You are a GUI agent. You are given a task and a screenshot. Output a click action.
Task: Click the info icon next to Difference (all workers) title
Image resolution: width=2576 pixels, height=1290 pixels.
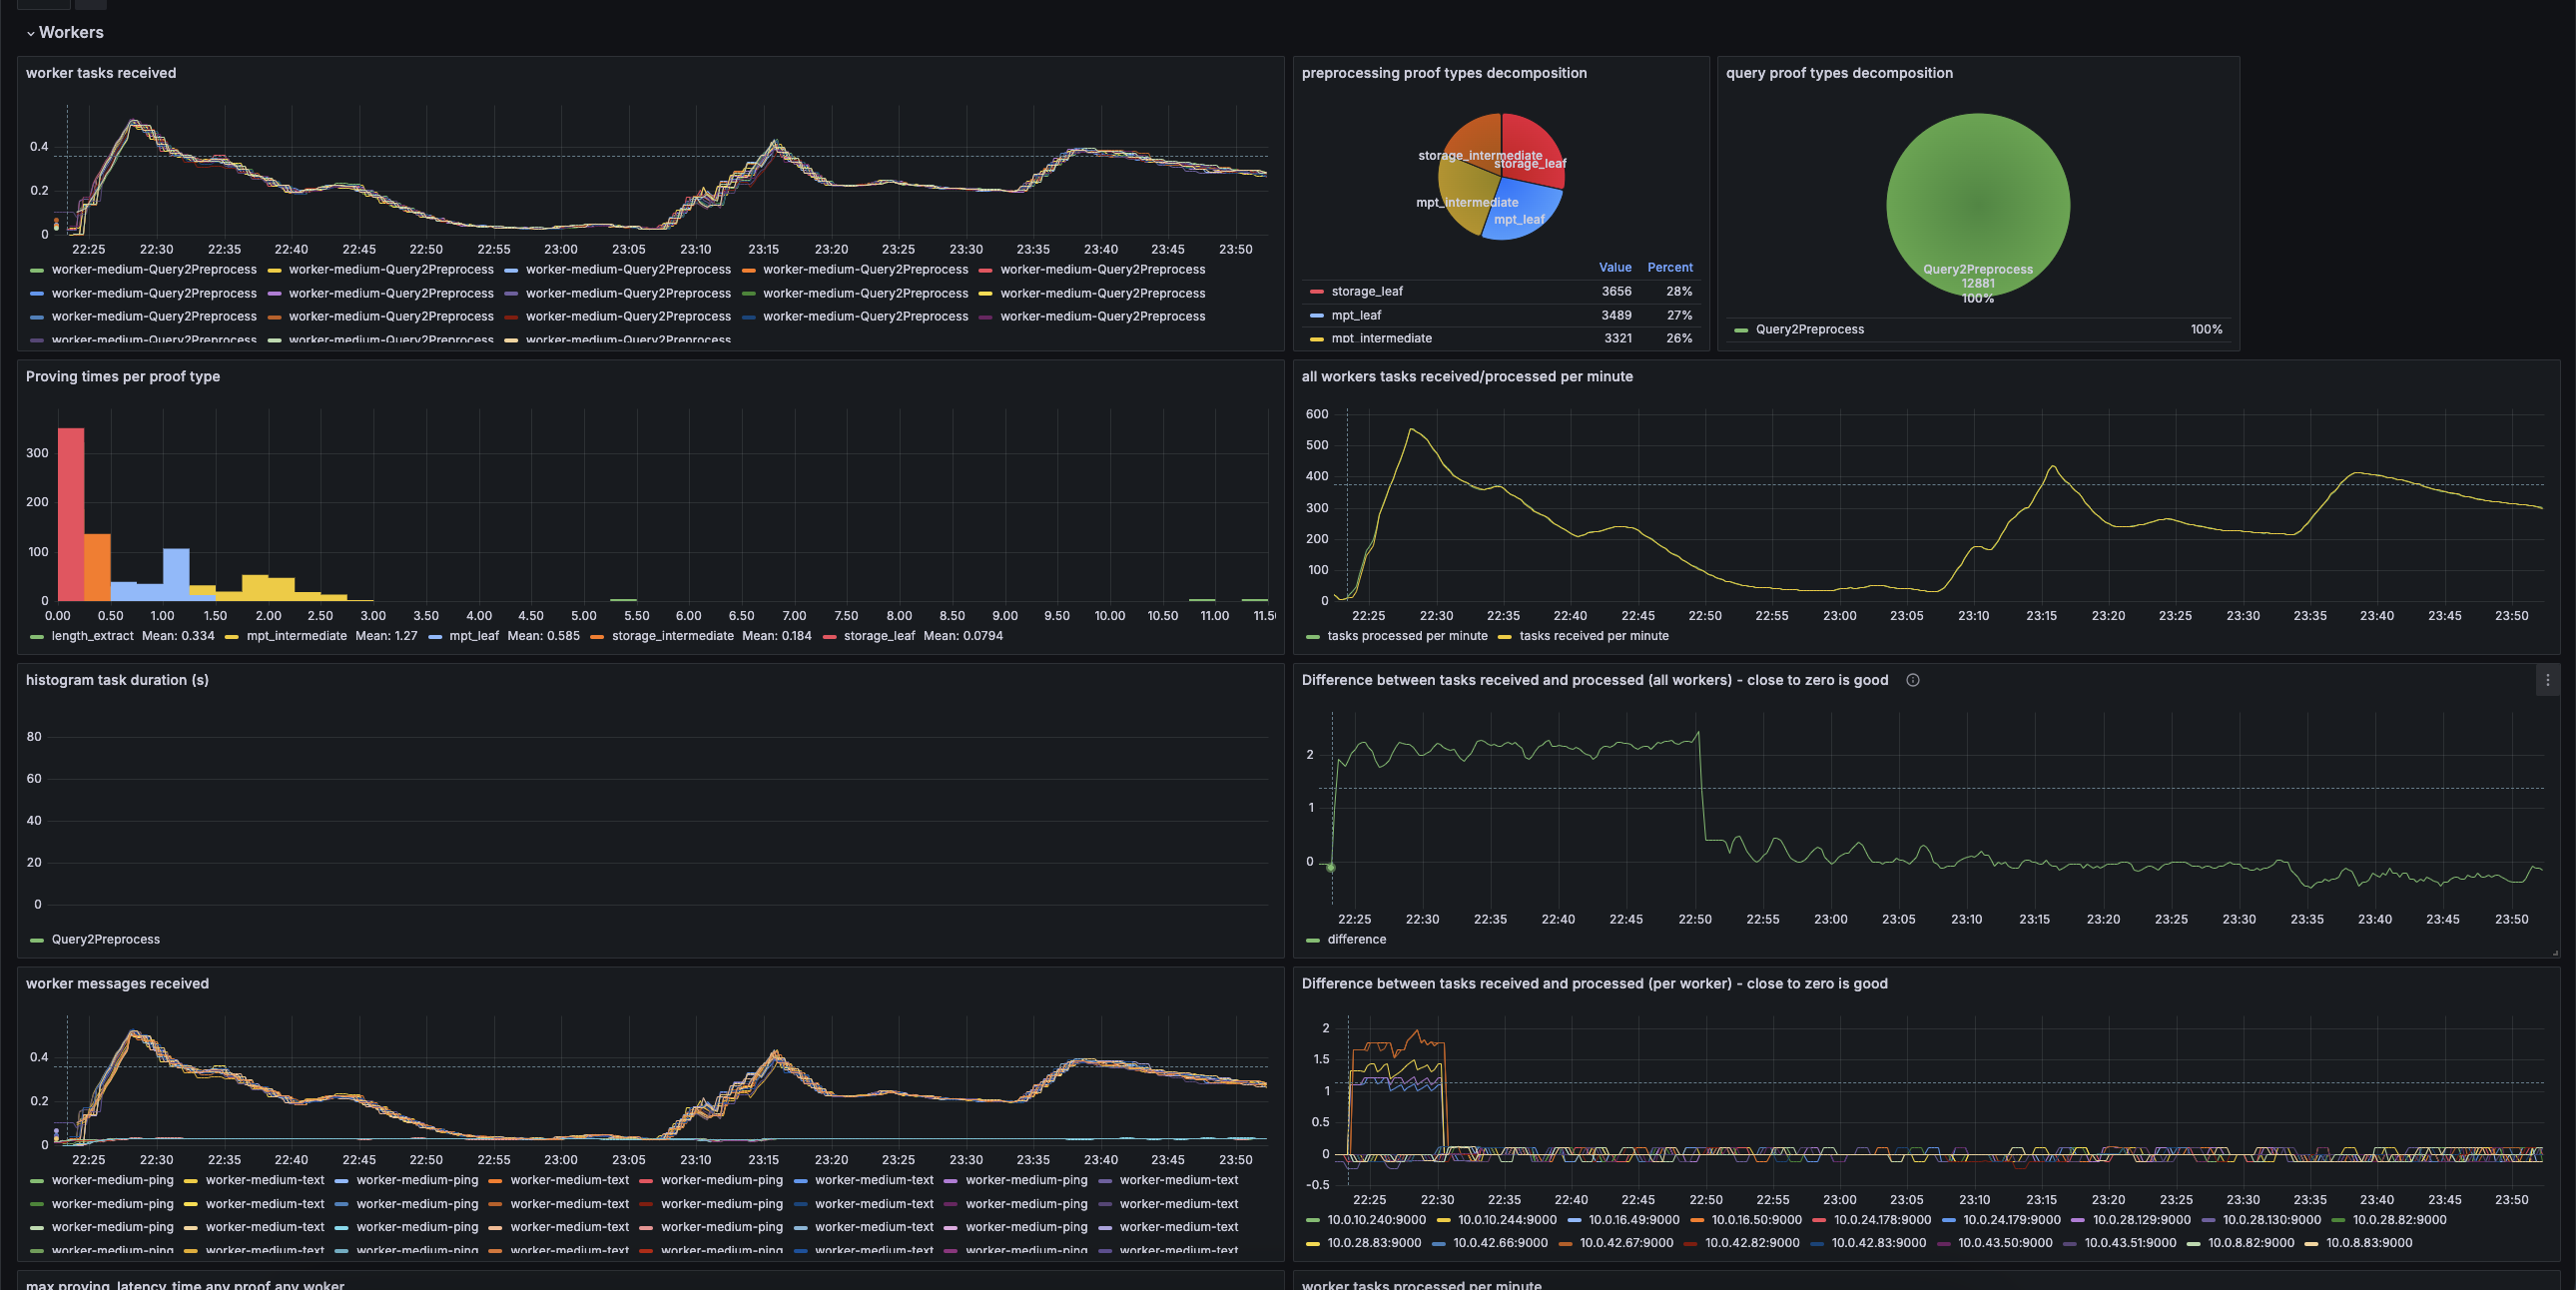tap(1912, 680)
